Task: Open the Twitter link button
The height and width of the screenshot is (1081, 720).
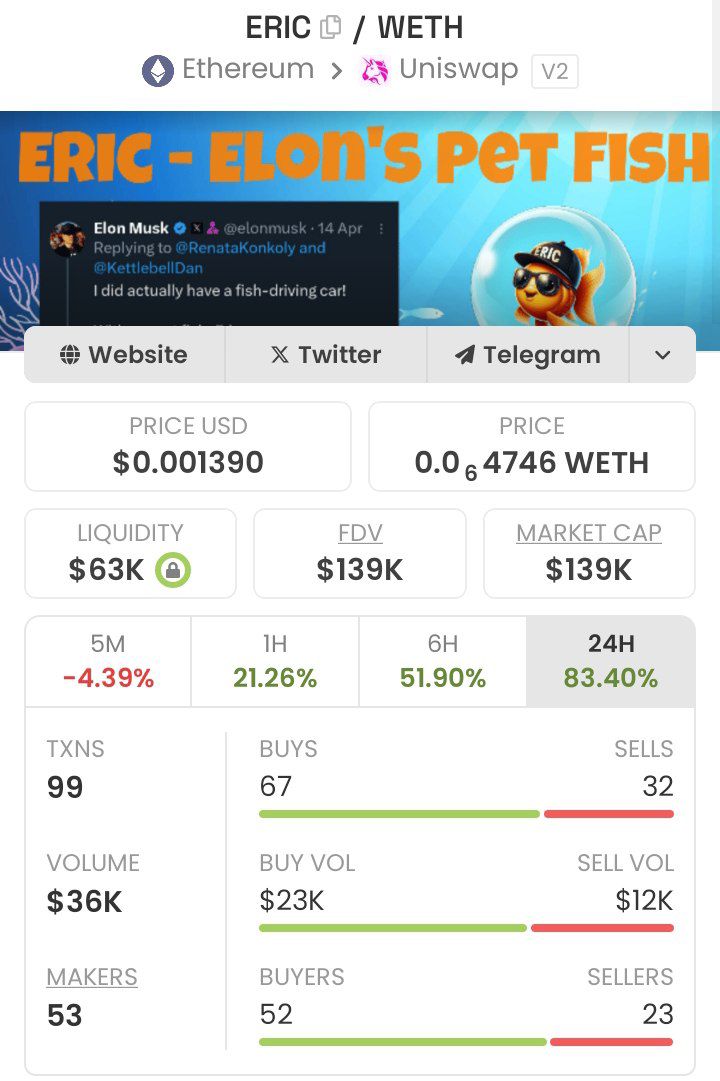Action: pyautogui.click(x=326, y=355)
